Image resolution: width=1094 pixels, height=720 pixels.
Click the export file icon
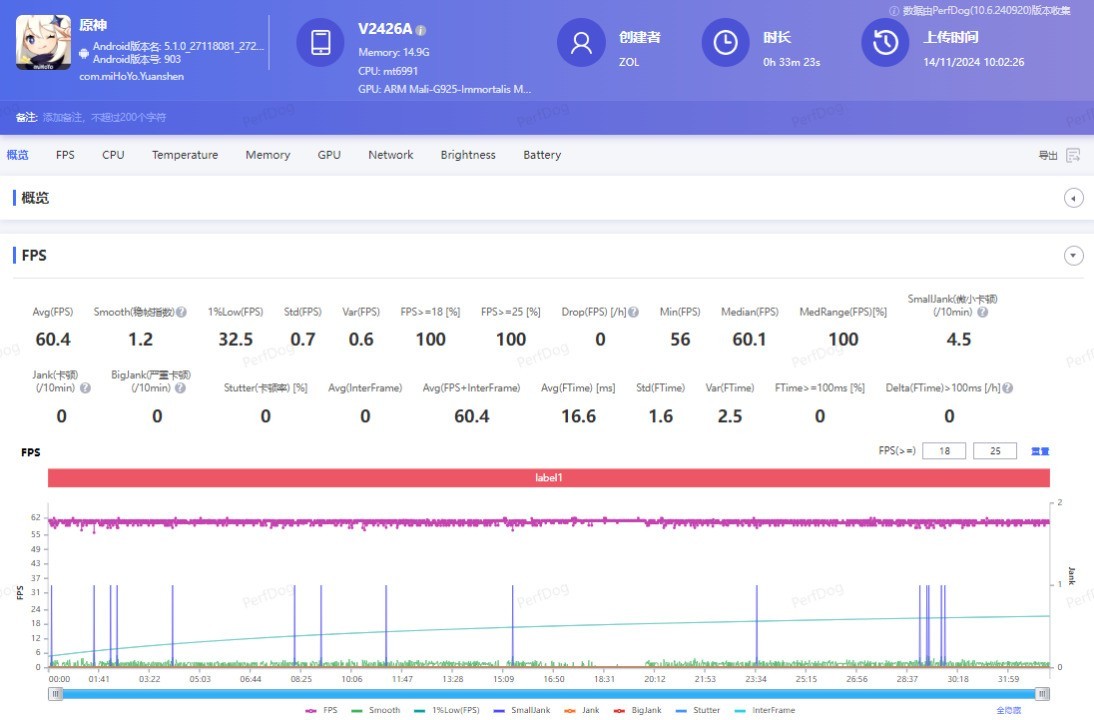pyautogui.click(x=1073, y=155)
